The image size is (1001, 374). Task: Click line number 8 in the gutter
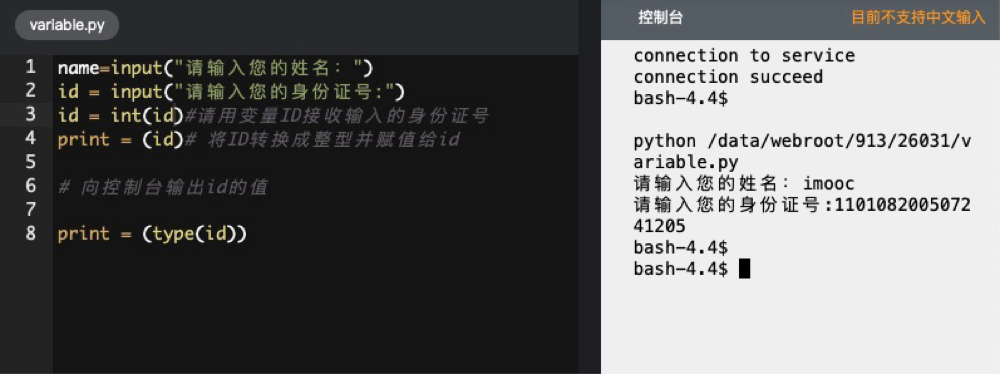(x=30, y=233)
